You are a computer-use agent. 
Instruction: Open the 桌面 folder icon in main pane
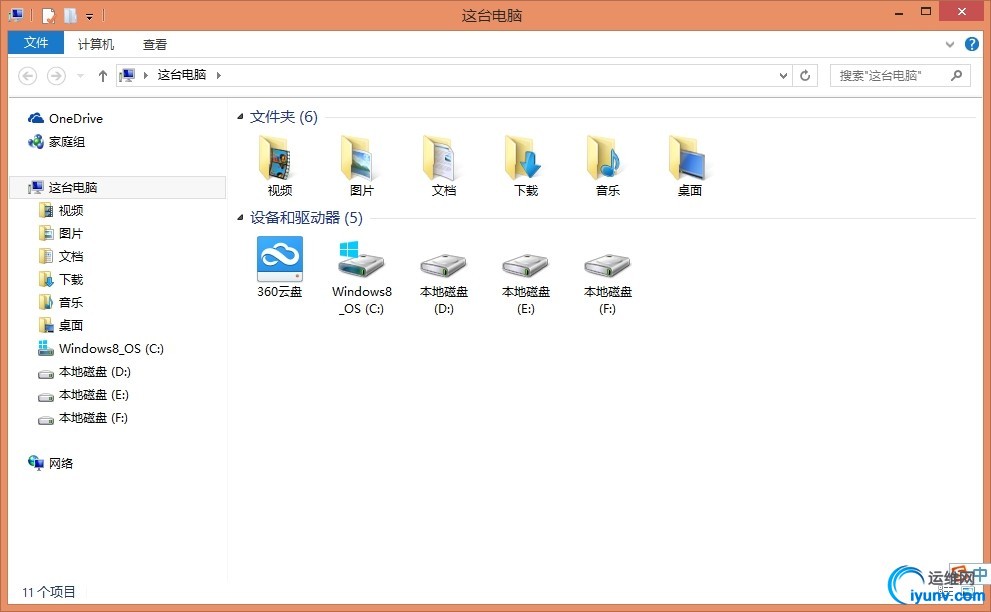[690, 157]
